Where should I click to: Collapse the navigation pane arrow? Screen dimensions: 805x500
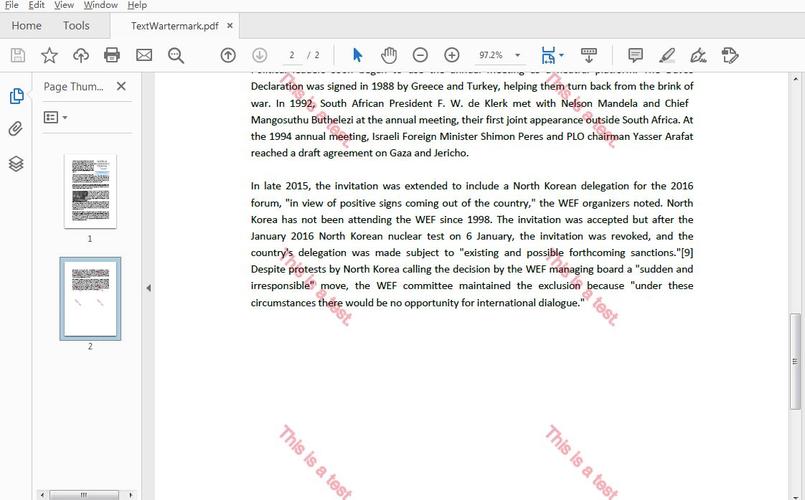pos(148,288)
